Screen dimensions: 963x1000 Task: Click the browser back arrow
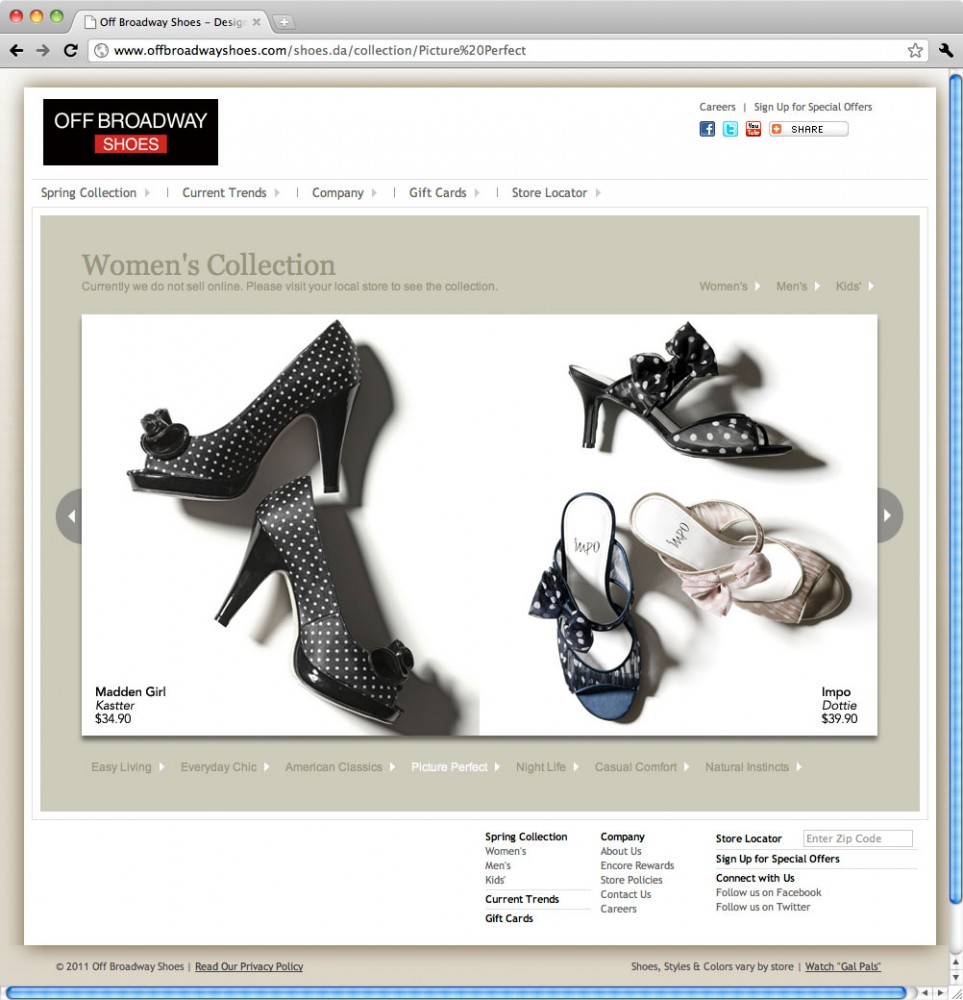(x=17, y=50)
